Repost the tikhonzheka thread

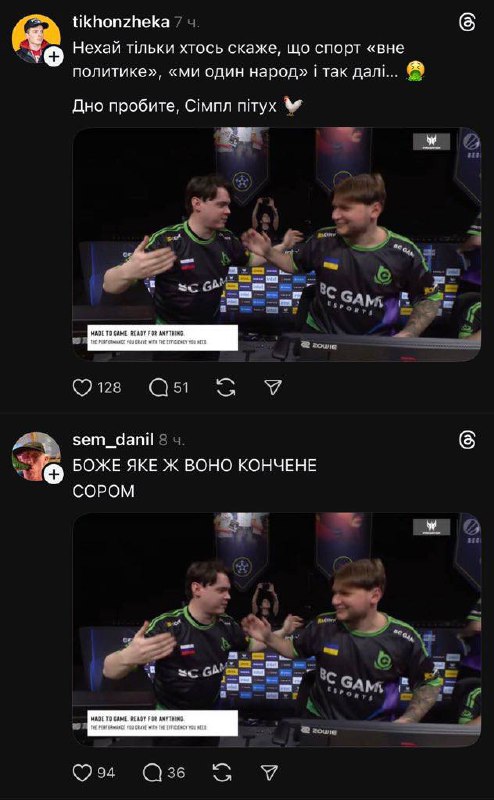226,388
